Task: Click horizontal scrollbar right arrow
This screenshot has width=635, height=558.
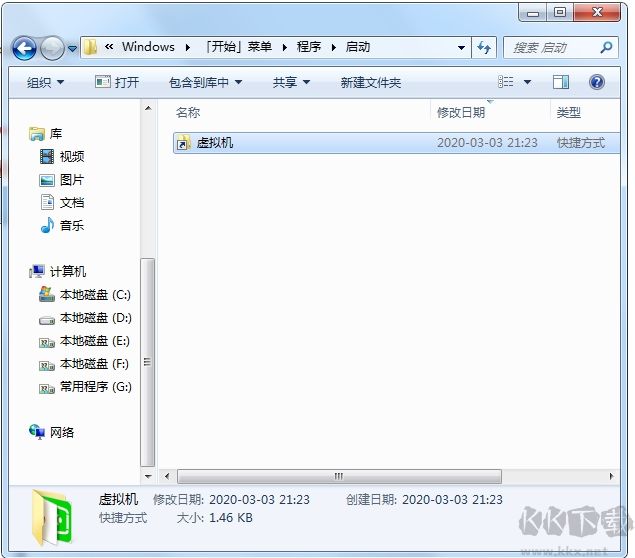Action: click(x=611, y=476)
